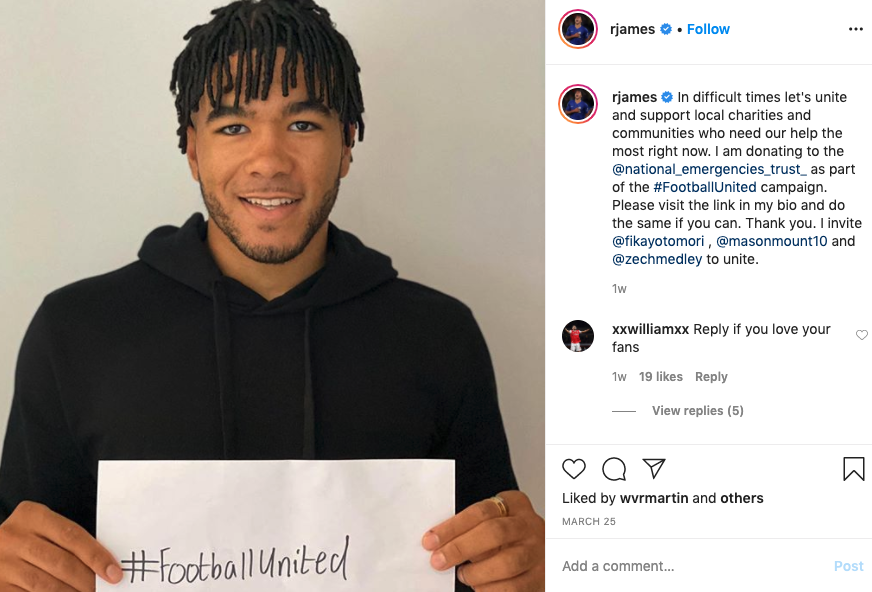Like the post with heart icon
This screenshot has width=872, height=592.
pos(573,469)
